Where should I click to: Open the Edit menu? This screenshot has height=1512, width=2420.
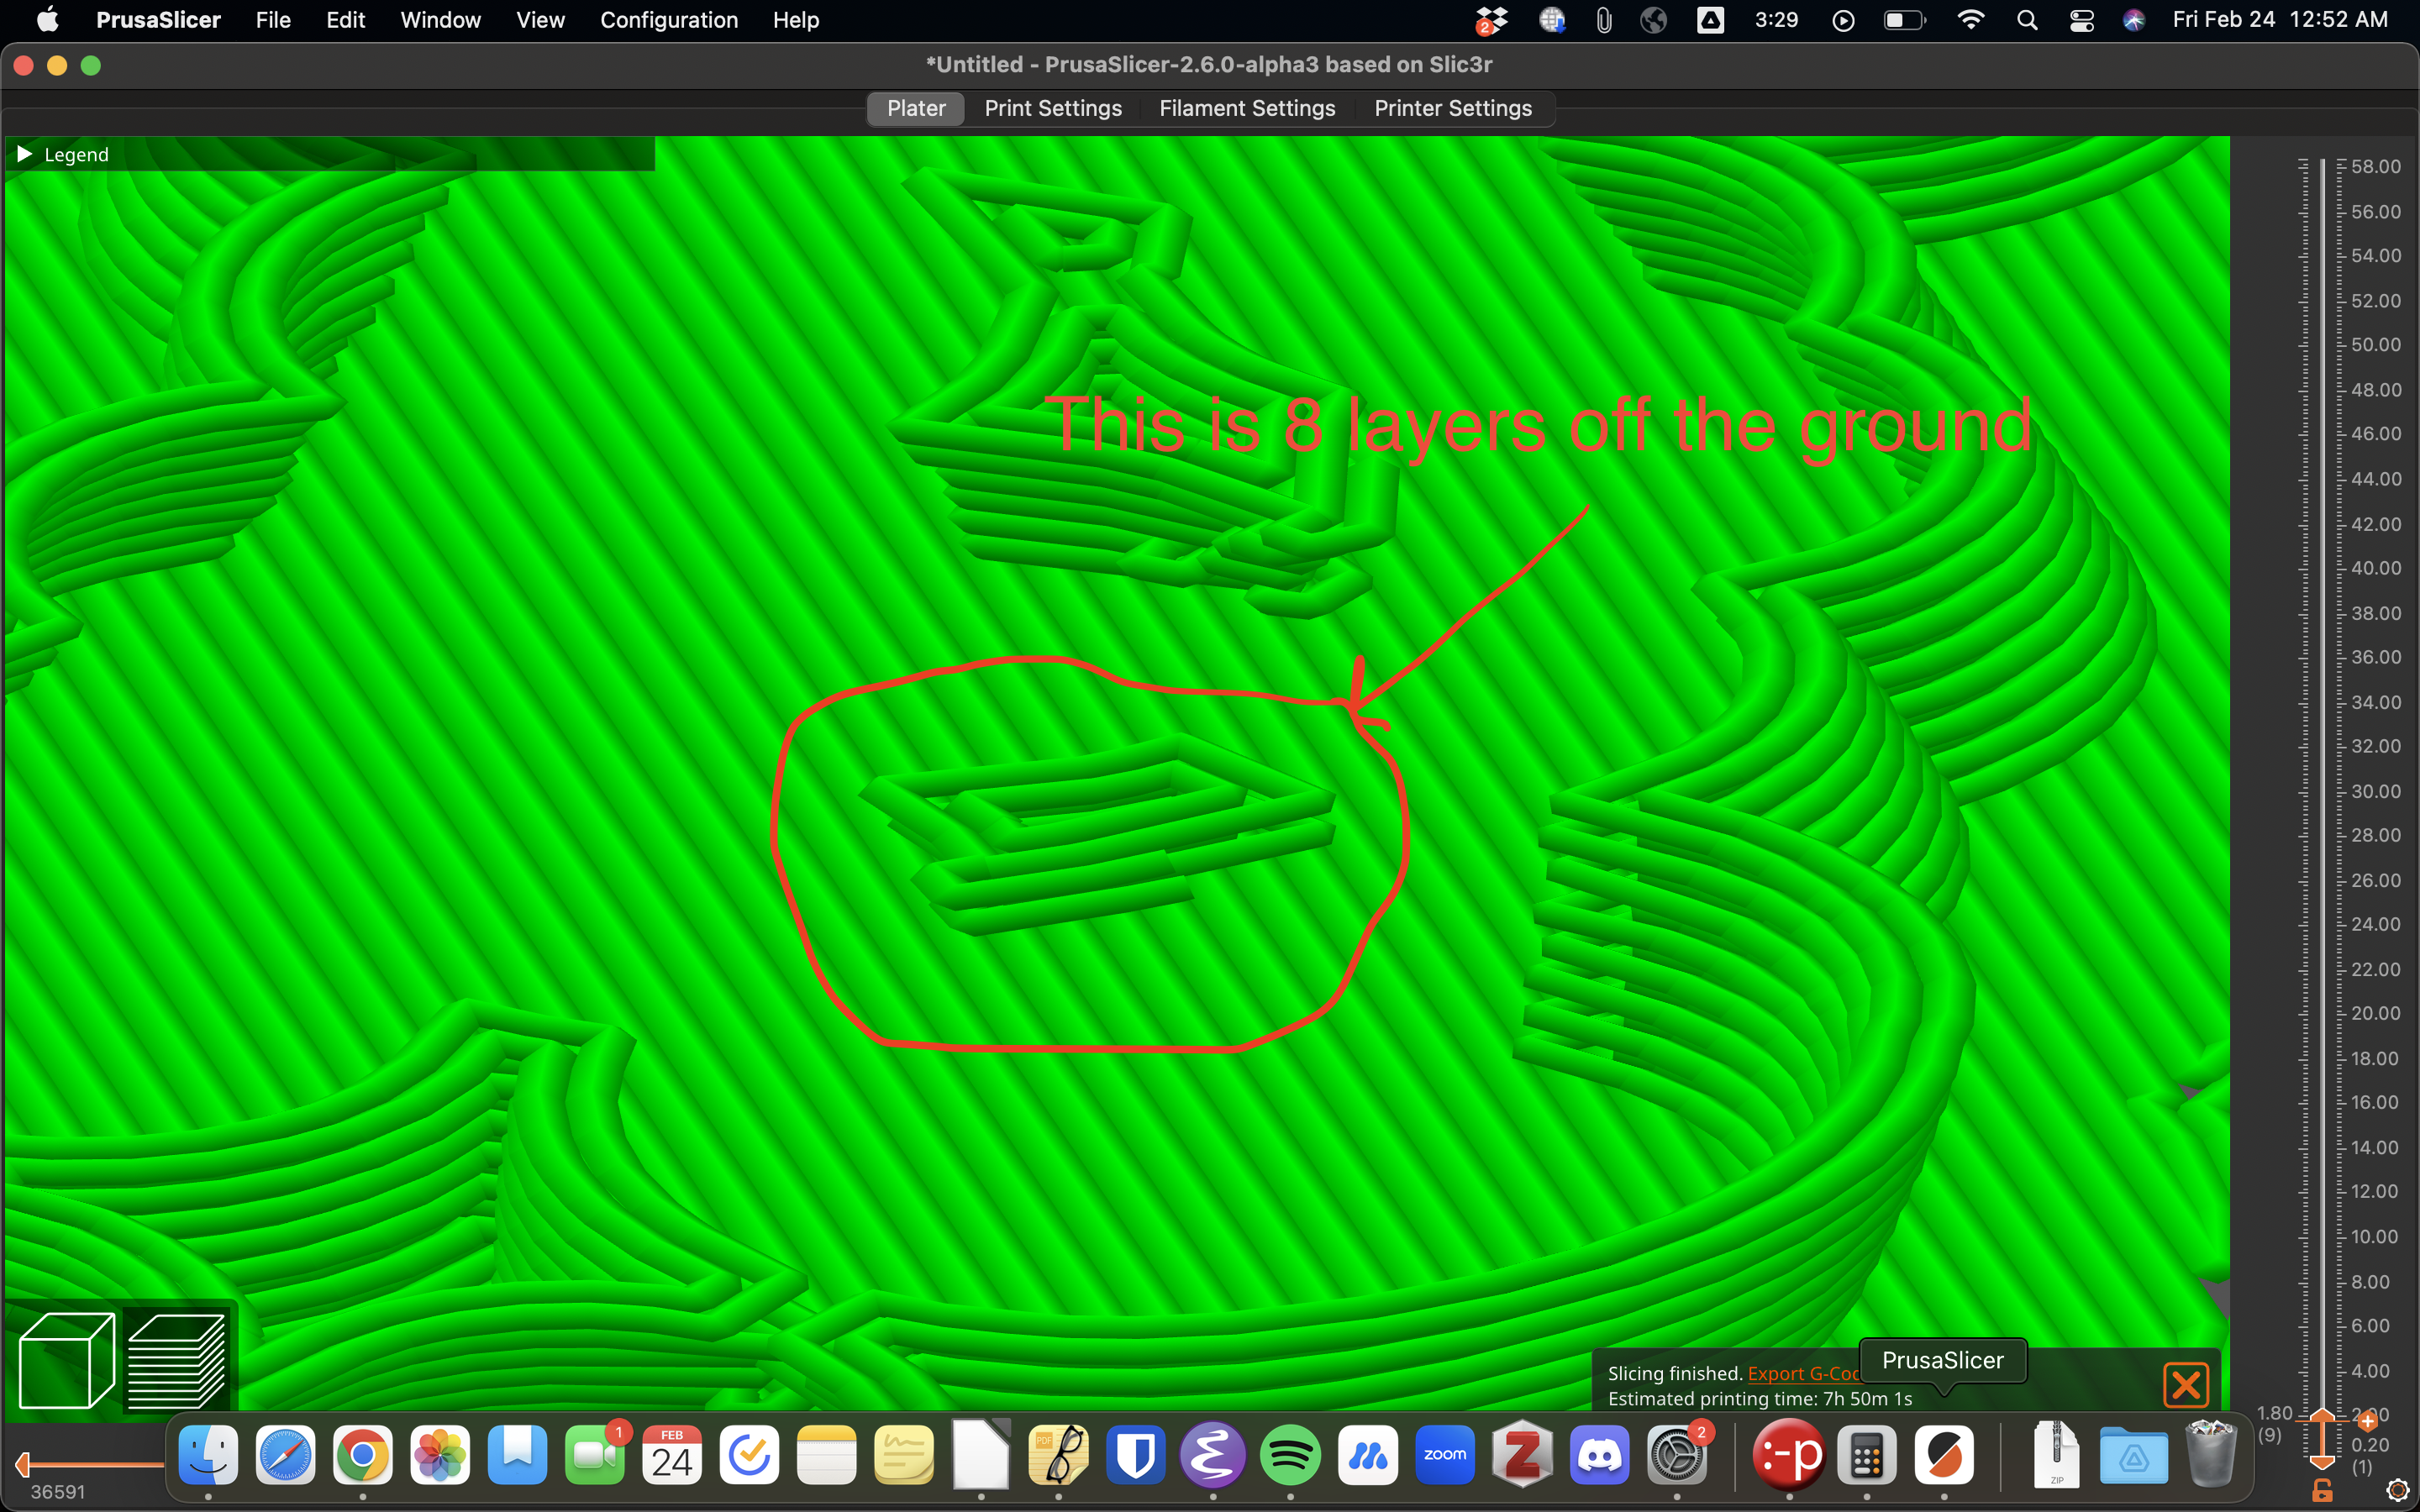(345, 20)
